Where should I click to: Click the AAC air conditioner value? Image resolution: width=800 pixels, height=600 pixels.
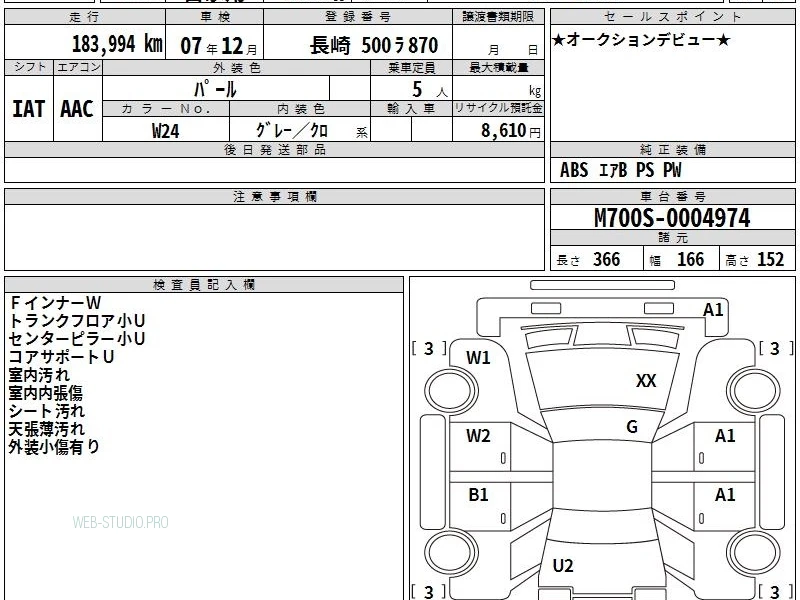[77, 109]
